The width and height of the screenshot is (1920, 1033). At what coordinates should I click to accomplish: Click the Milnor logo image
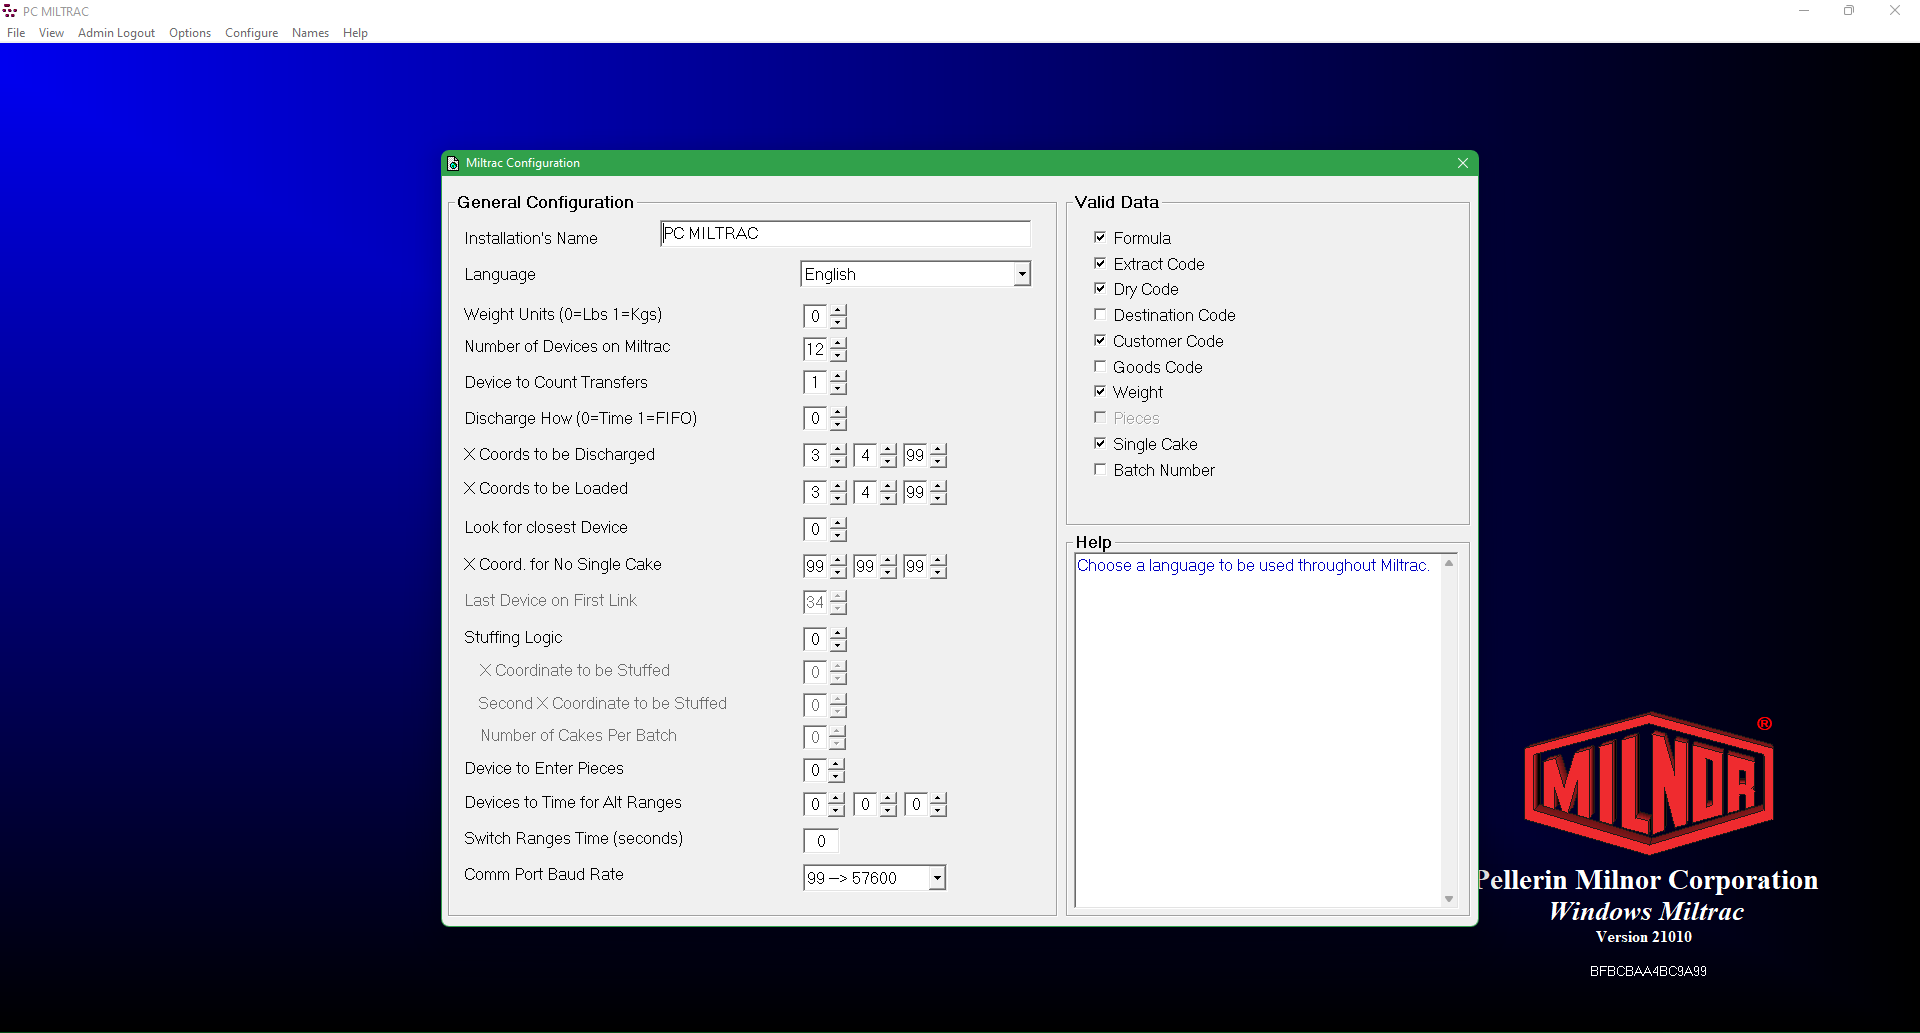tap(1648, 782)
